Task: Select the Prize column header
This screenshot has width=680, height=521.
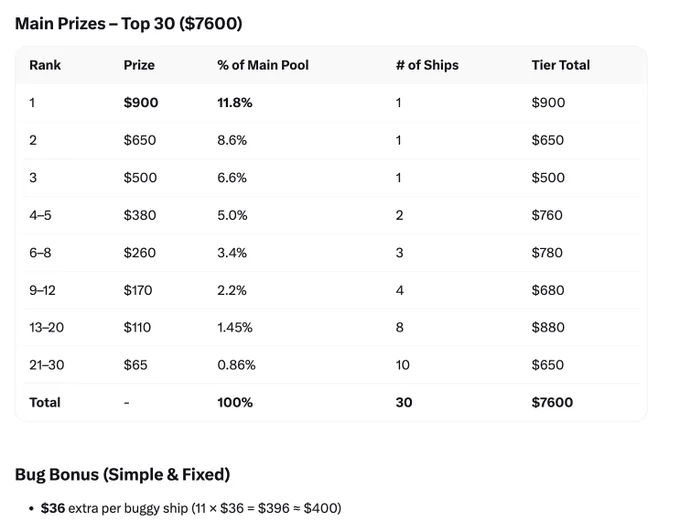Action: point(139,65)
